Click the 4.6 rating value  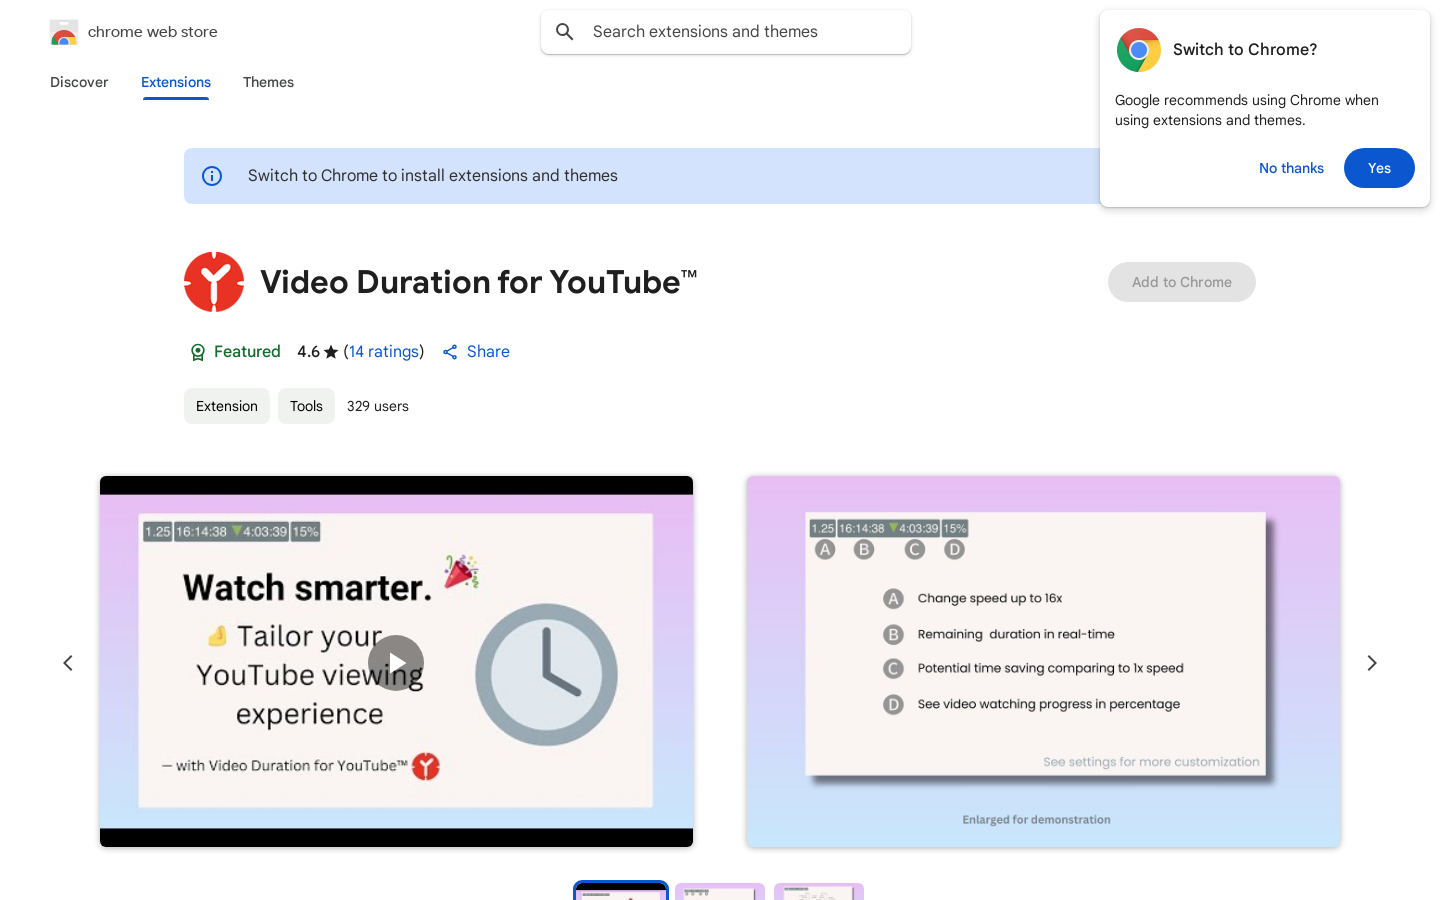(308, 352)
